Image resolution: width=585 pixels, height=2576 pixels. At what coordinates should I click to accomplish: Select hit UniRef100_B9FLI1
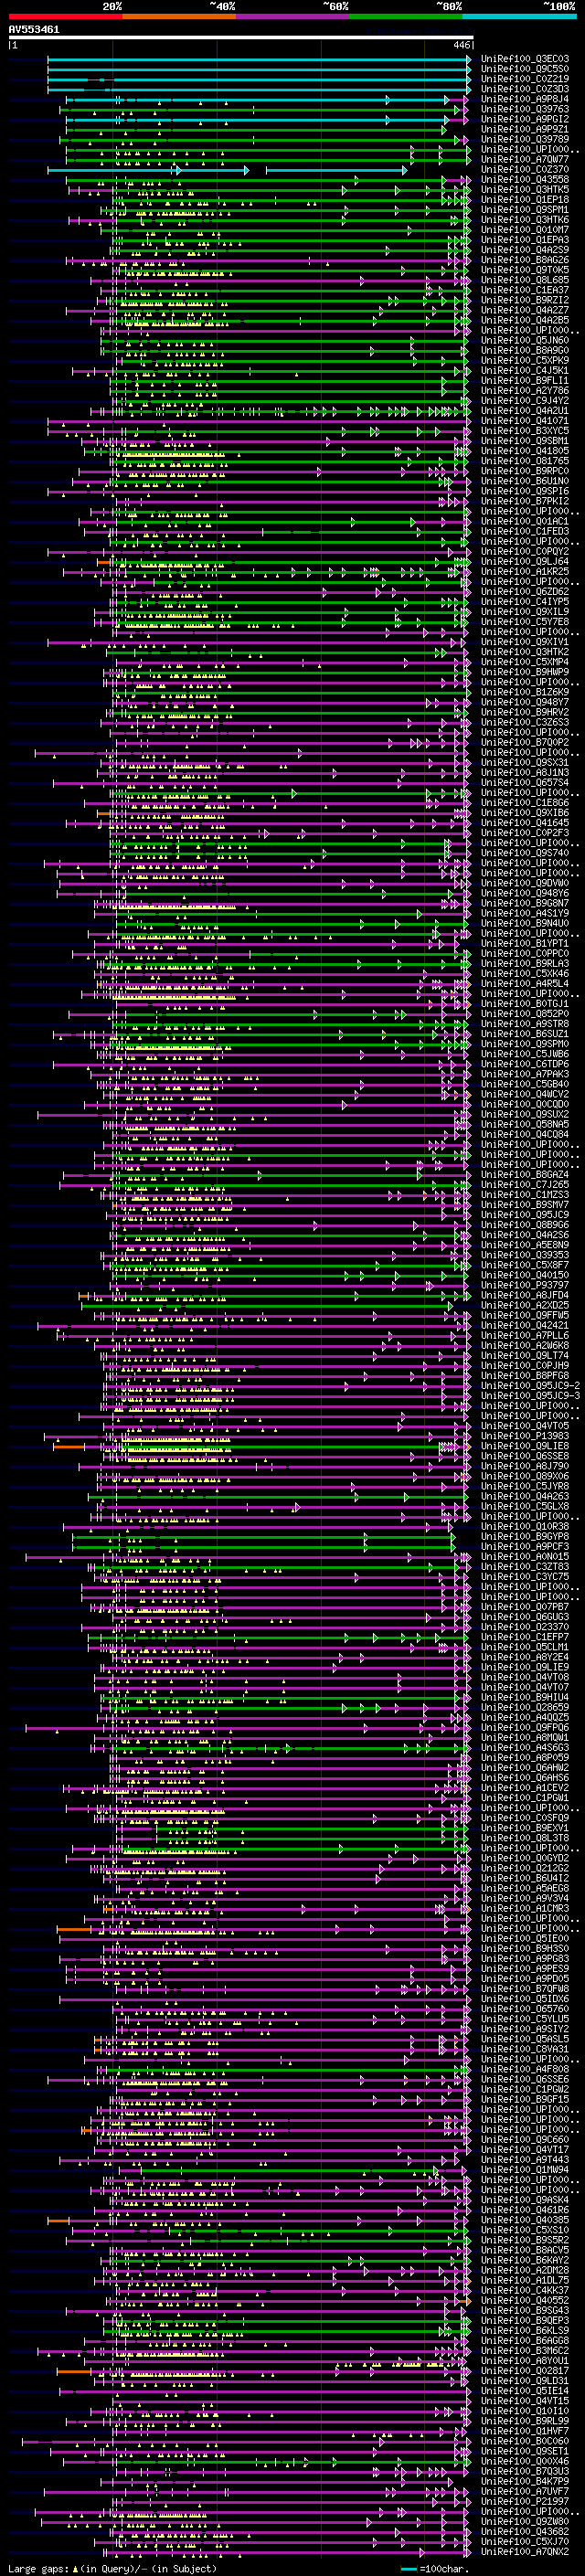pyautogui.click(x=525, y=380)
